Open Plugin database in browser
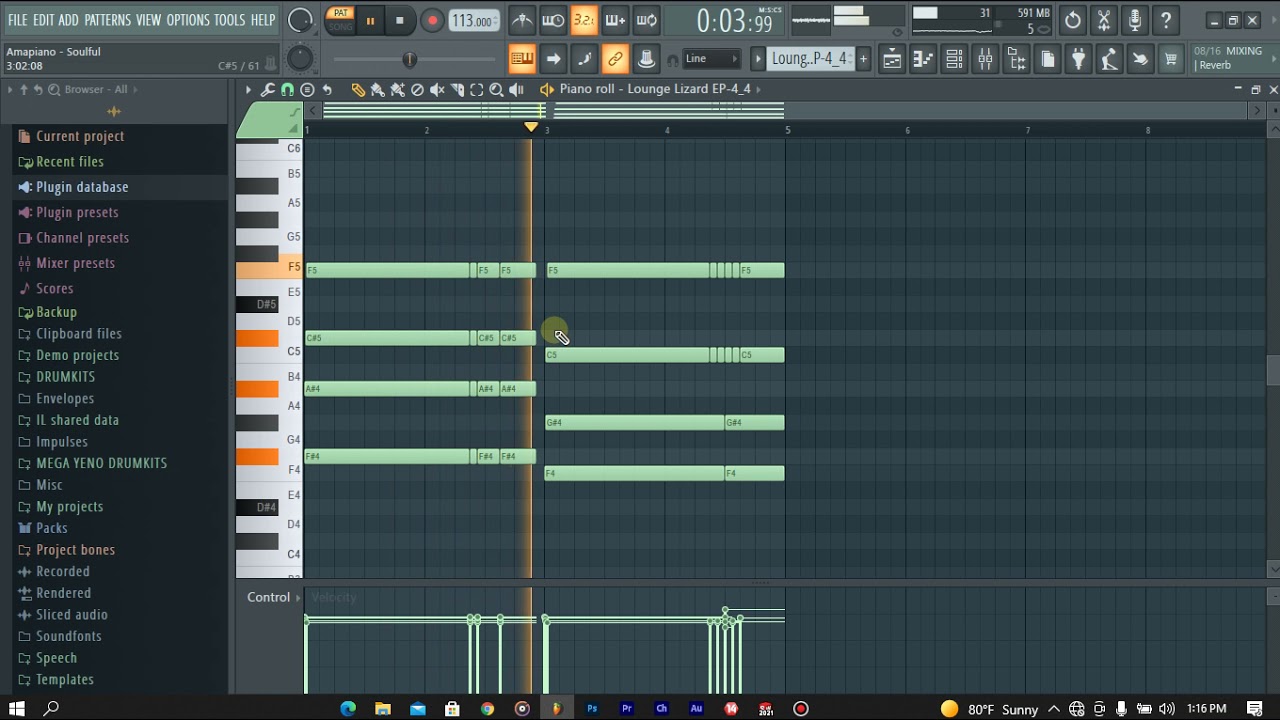Image resolution: width=1280 pixels, height=720 pixels. 82,187
